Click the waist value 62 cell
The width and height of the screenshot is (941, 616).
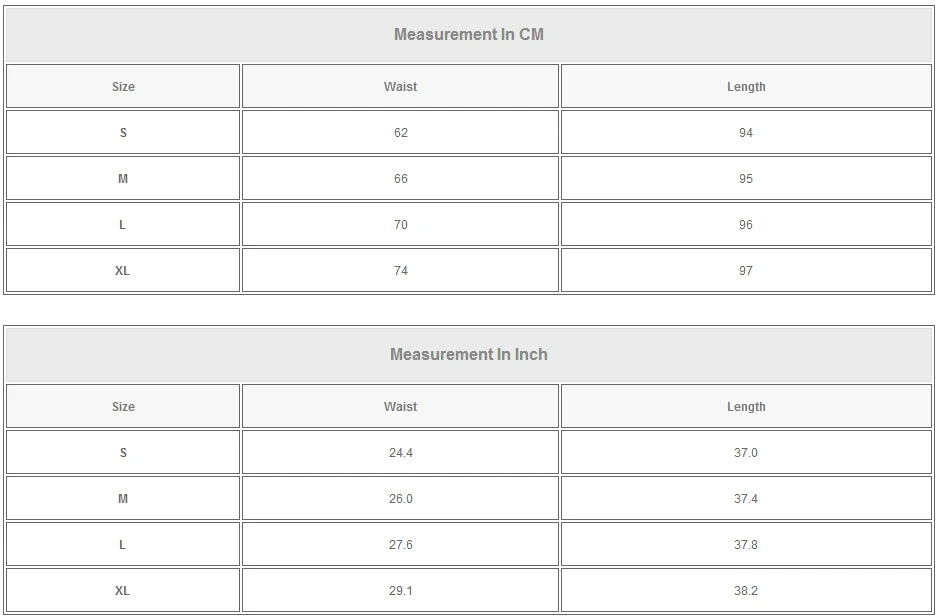(x=400, y=133)
